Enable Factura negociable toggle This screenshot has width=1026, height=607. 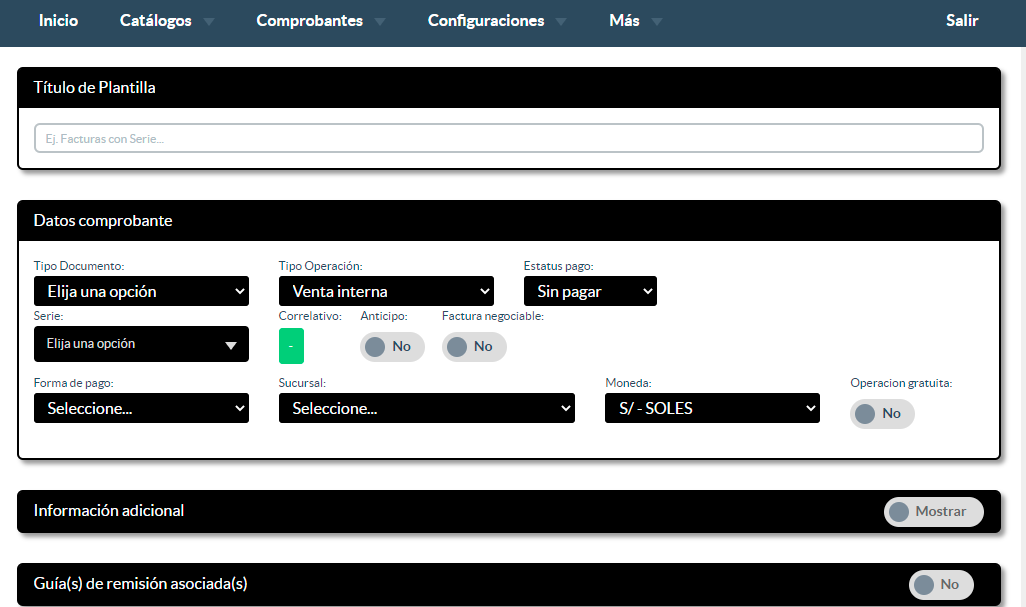pyautogui.click(x=473, y=347)
